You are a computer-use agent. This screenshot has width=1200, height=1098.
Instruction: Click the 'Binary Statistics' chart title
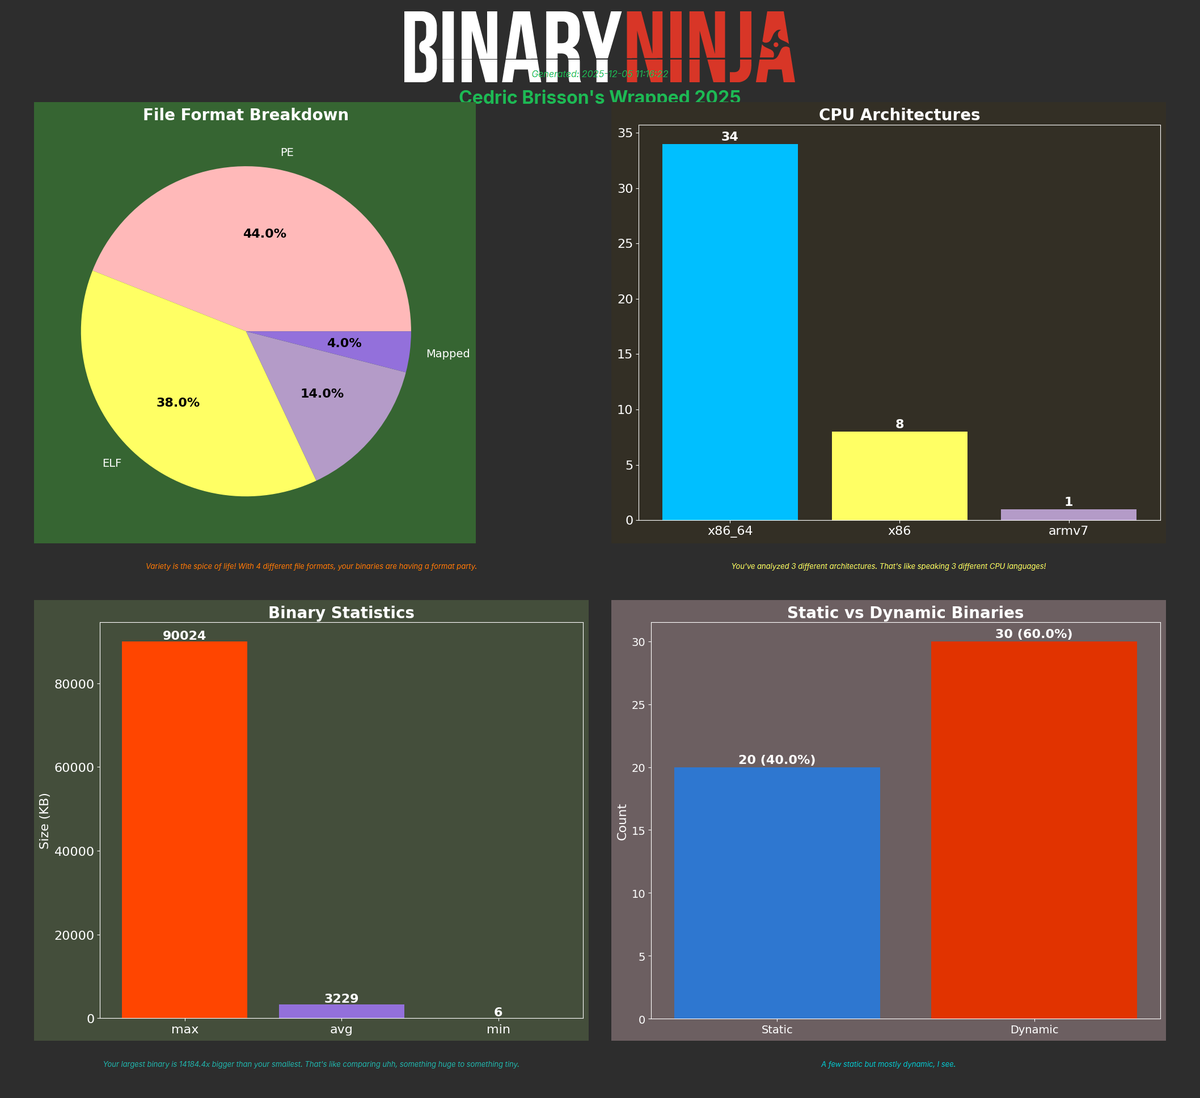(341, 613)
